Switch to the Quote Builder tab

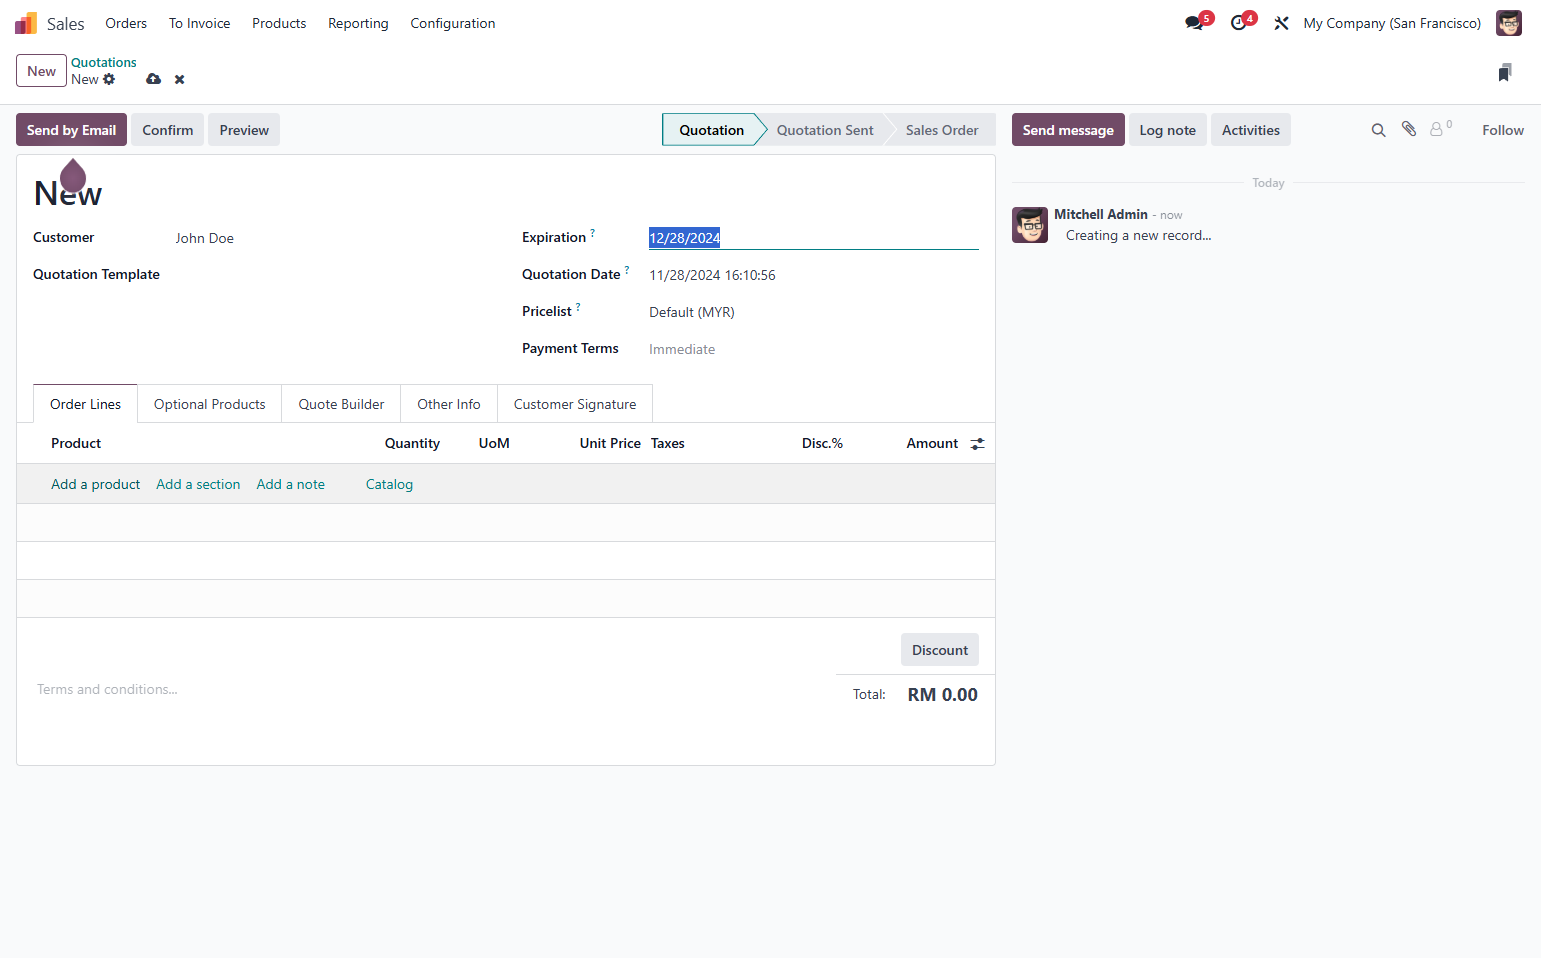pyautogui.click(x=341, y=404)
